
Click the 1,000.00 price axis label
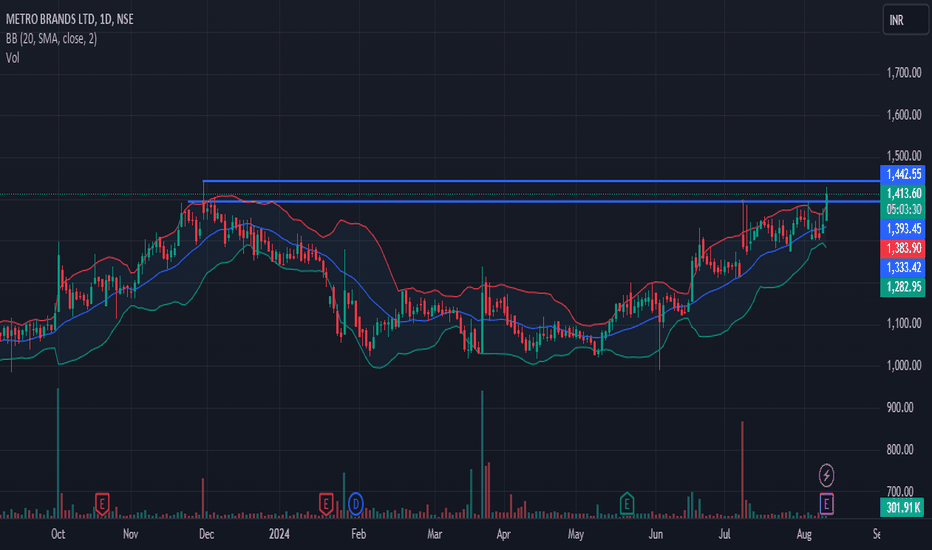(x=903, y=365)
